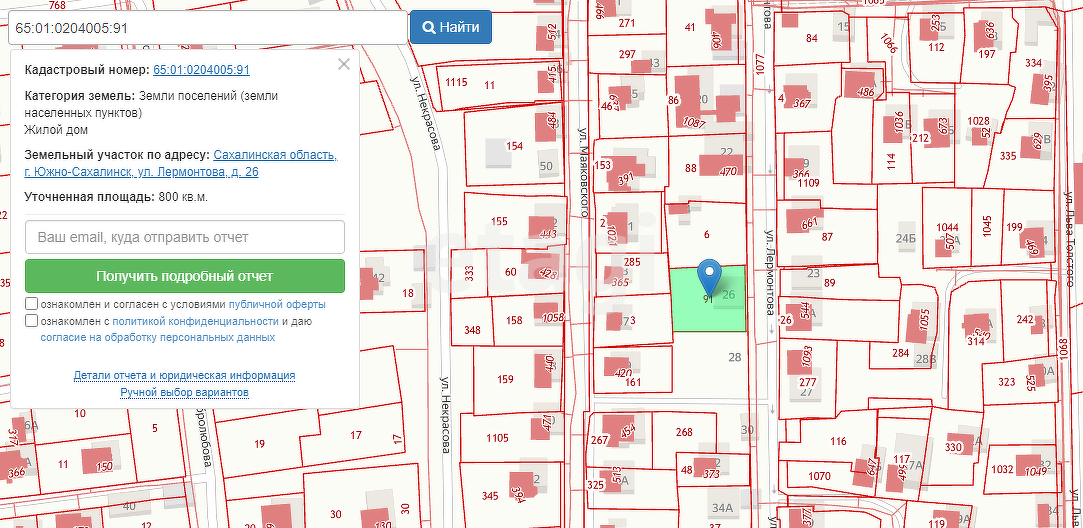1083x528 pixels.
Task: Open политикой конфиденциальности link
Action: (x=195, y=321)
